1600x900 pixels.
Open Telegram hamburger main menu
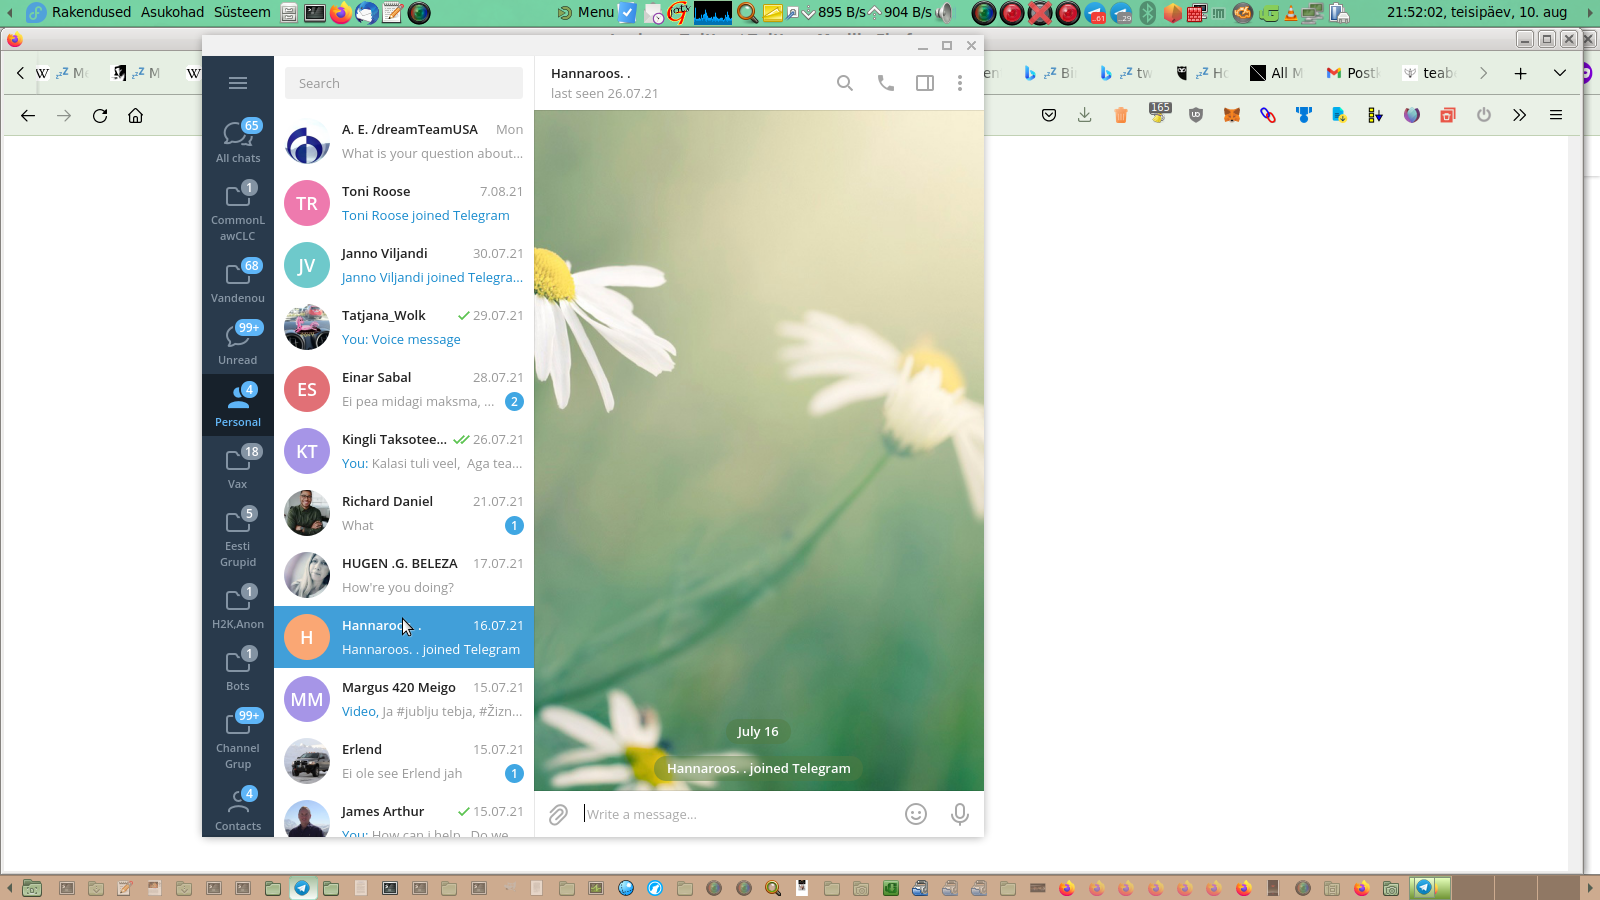coord(238,83)
